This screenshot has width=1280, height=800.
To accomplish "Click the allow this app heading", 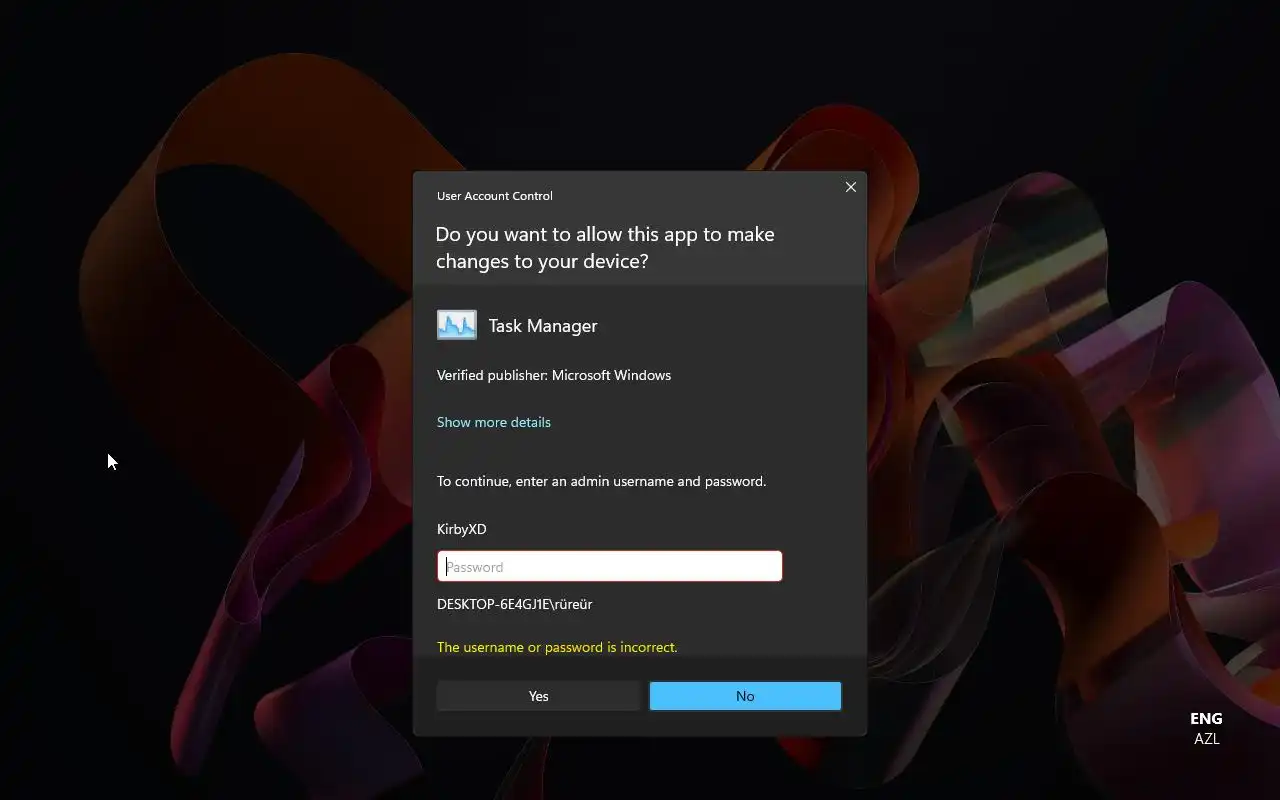I will 605,248.
